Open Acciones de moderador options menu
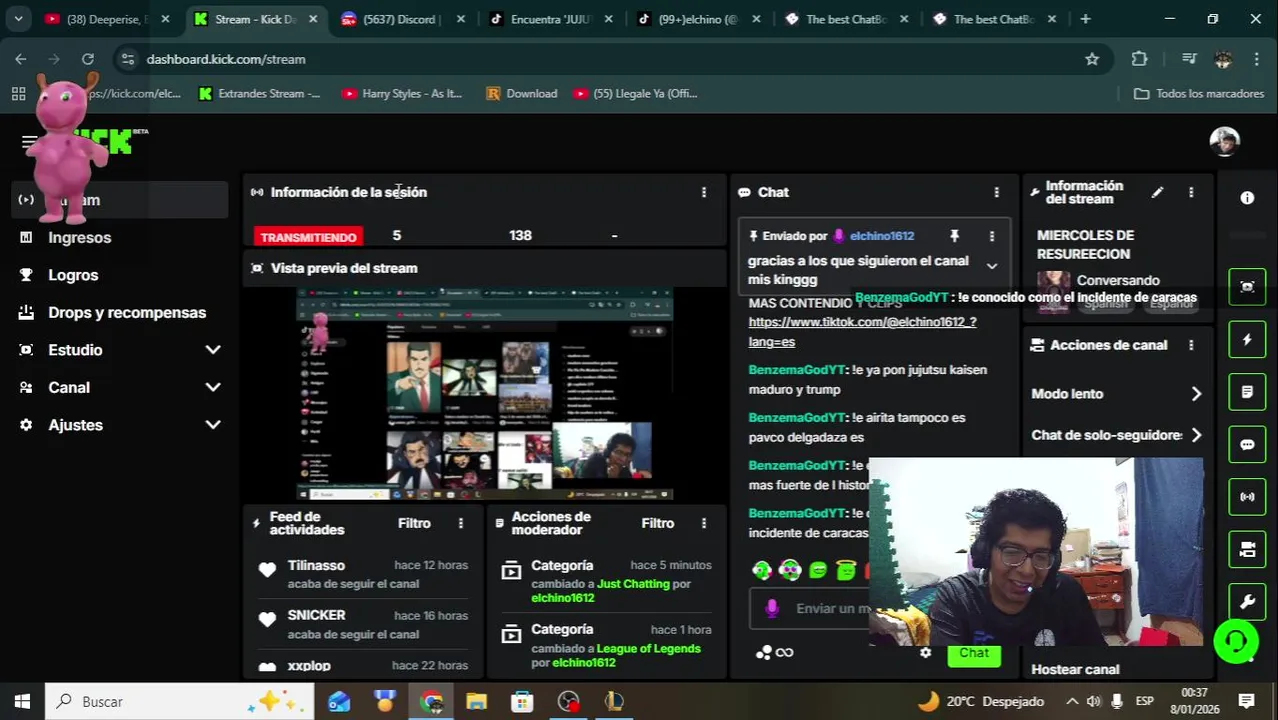Screen dimensions: 1278x720 point(704,523)
